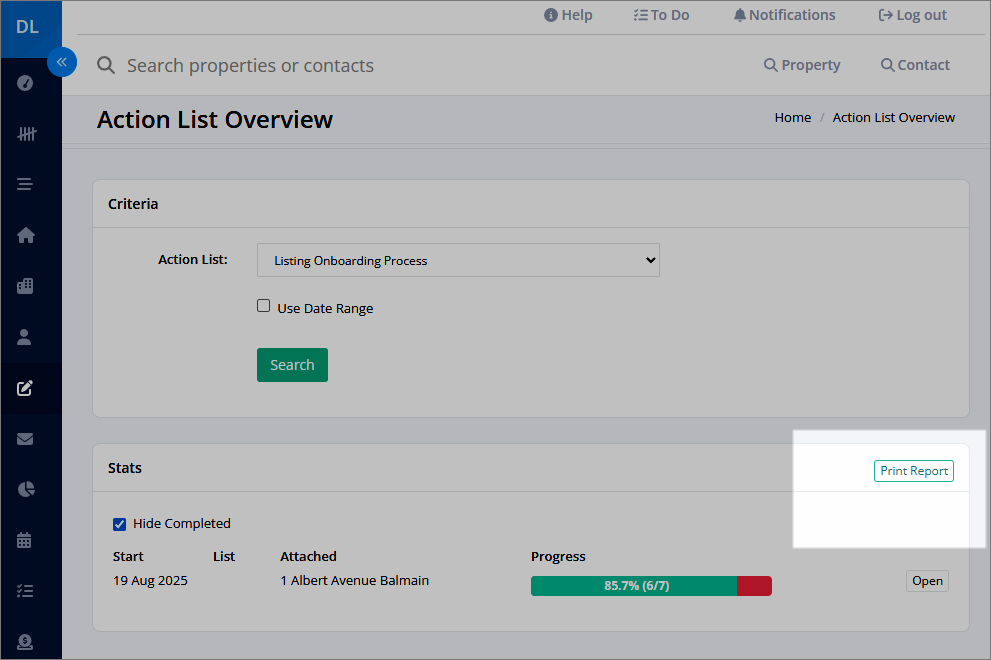991x660 pixels.
Task: Select the building icon in sidebar
Action: (25, 286)
